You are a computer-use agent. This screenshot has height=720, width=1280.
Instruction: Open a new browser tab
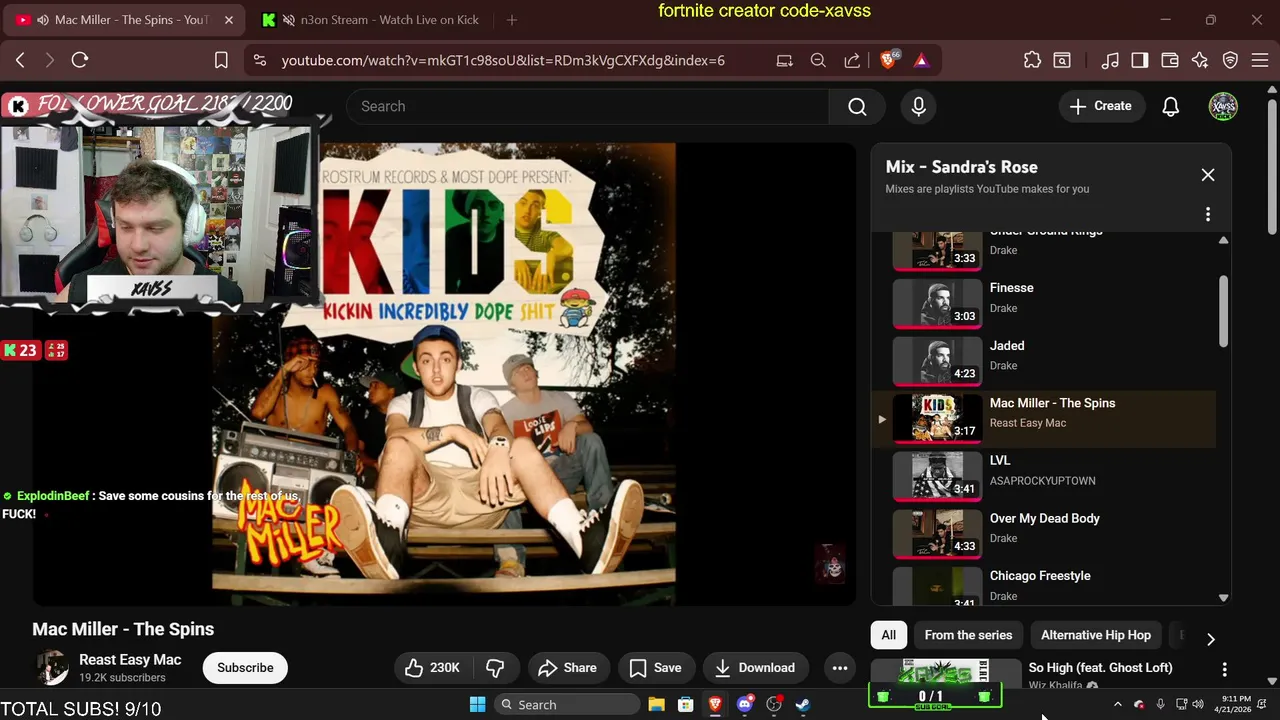tap(512, 20)
